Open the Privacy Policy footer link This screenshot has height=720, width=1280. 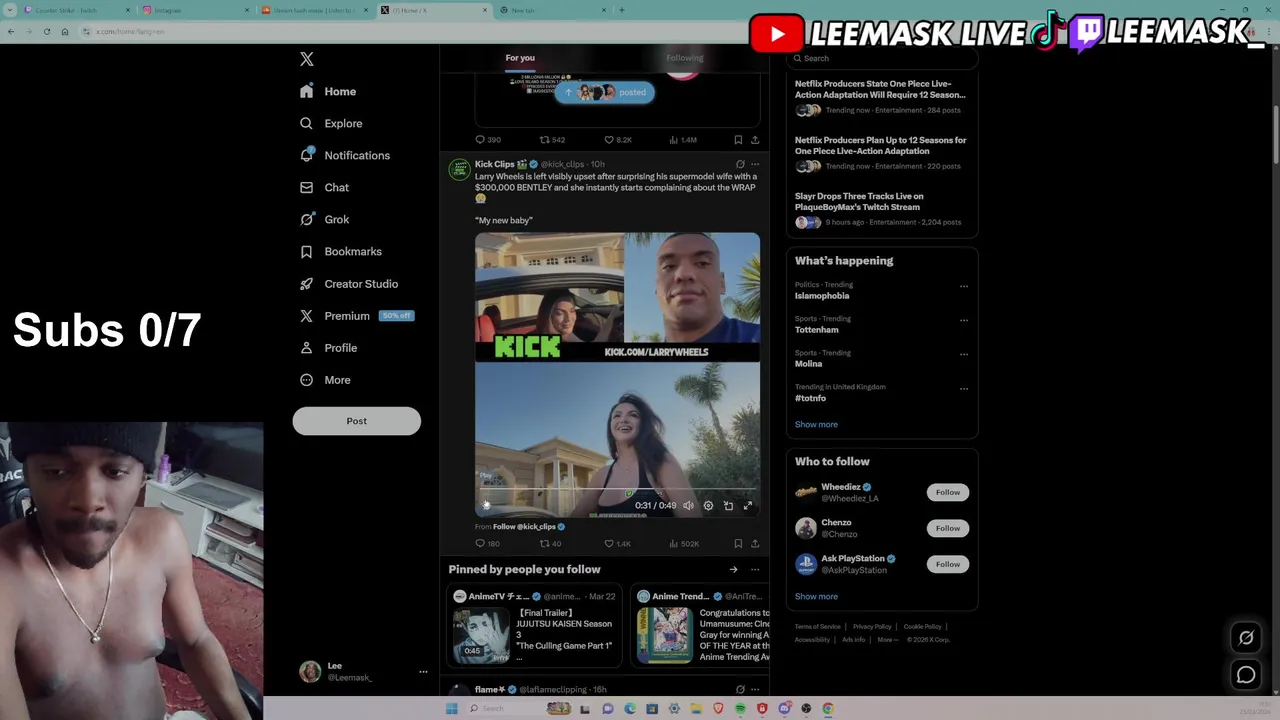872,627
